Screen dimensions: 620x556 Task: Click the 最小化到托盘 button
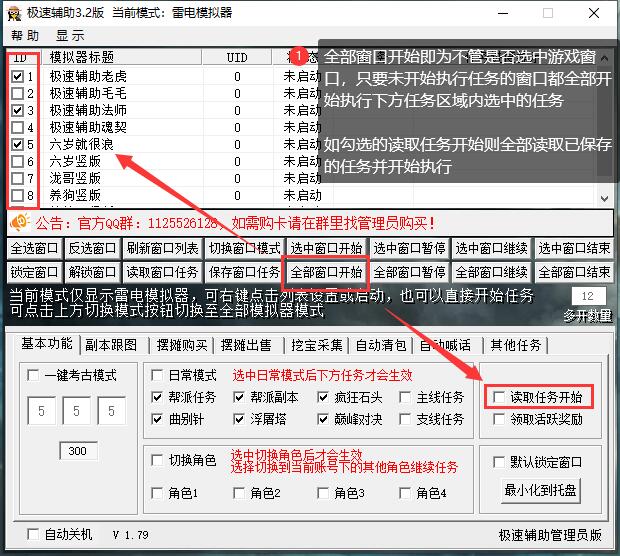tap(541, 490)
